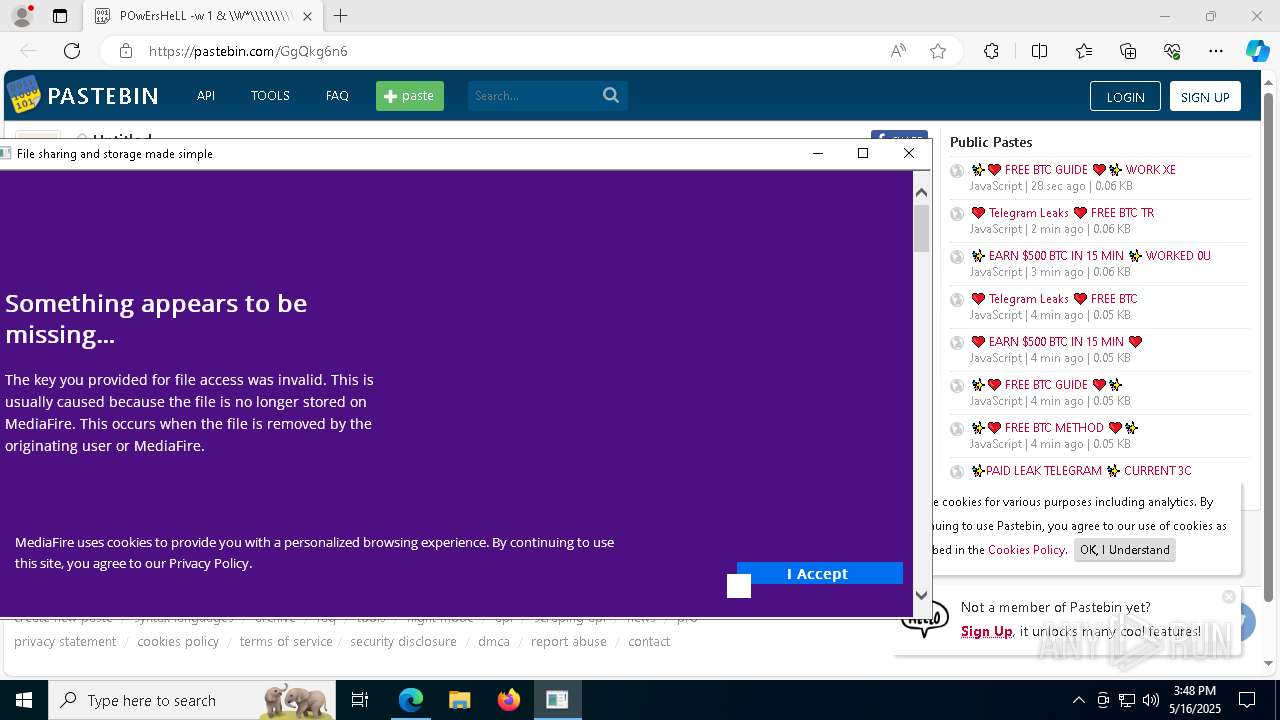Open a new browser tab
This screenshot has width=1280, height=720.
[341, 16]
